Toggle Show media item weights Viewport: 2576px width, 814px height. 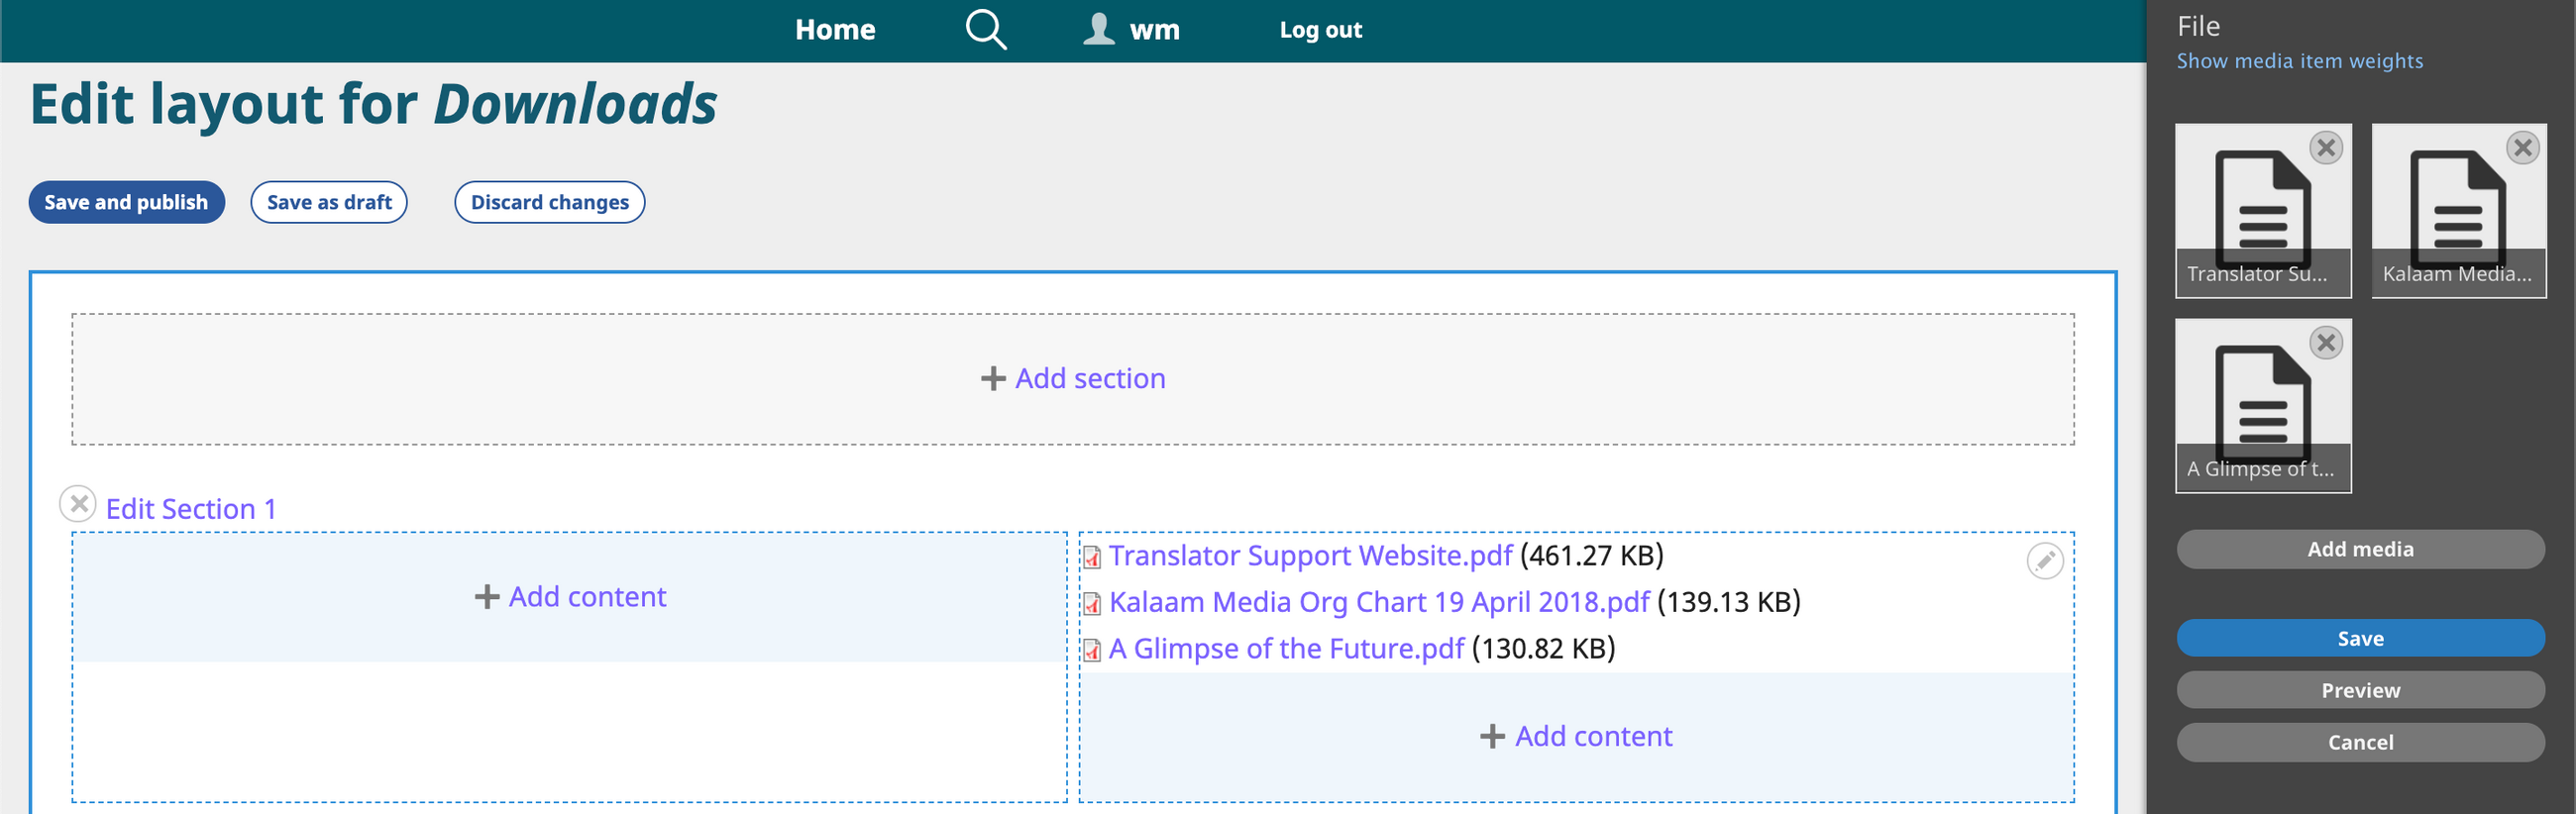tap(2299, 61)
